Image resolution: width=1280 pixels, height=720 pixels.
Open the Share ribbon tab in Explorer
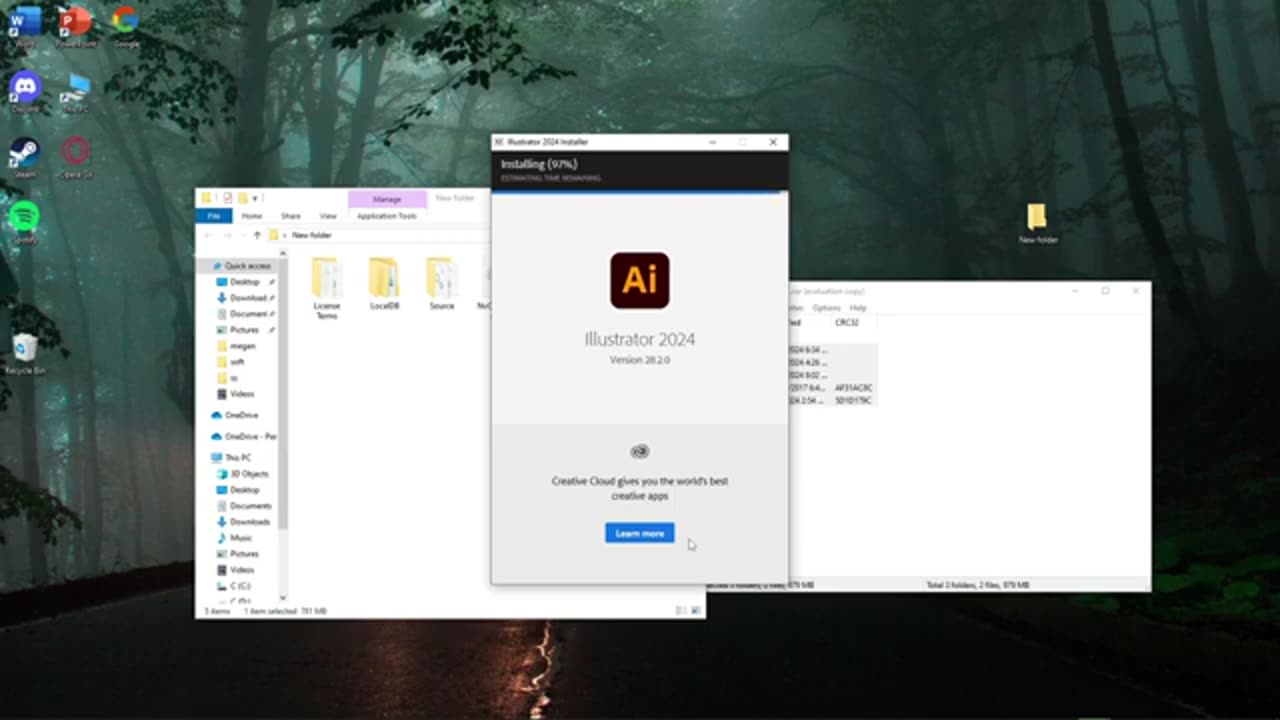coord(291,216)
